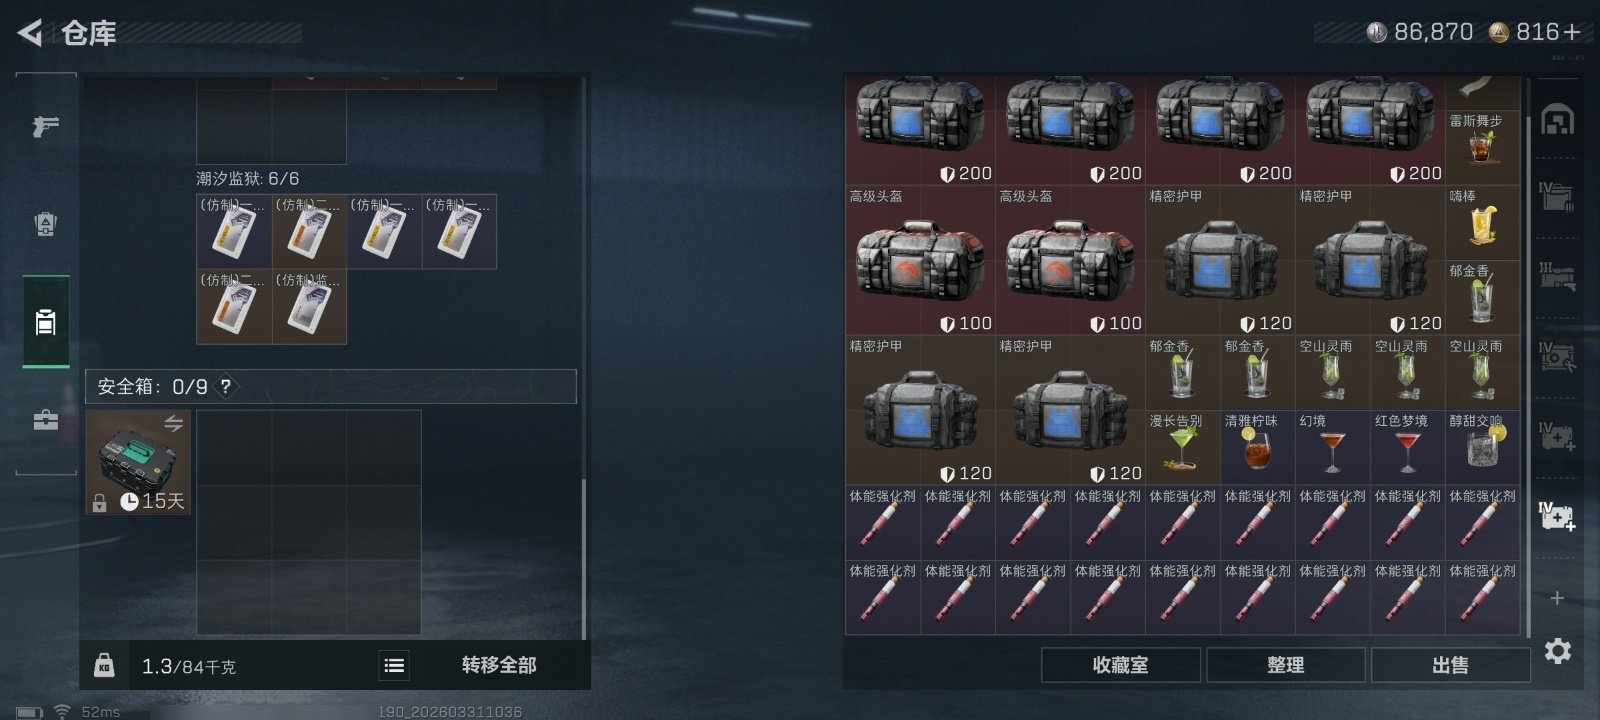Open the 收藏室 button
The image size is (1600, 720).
coord(1120,665)
